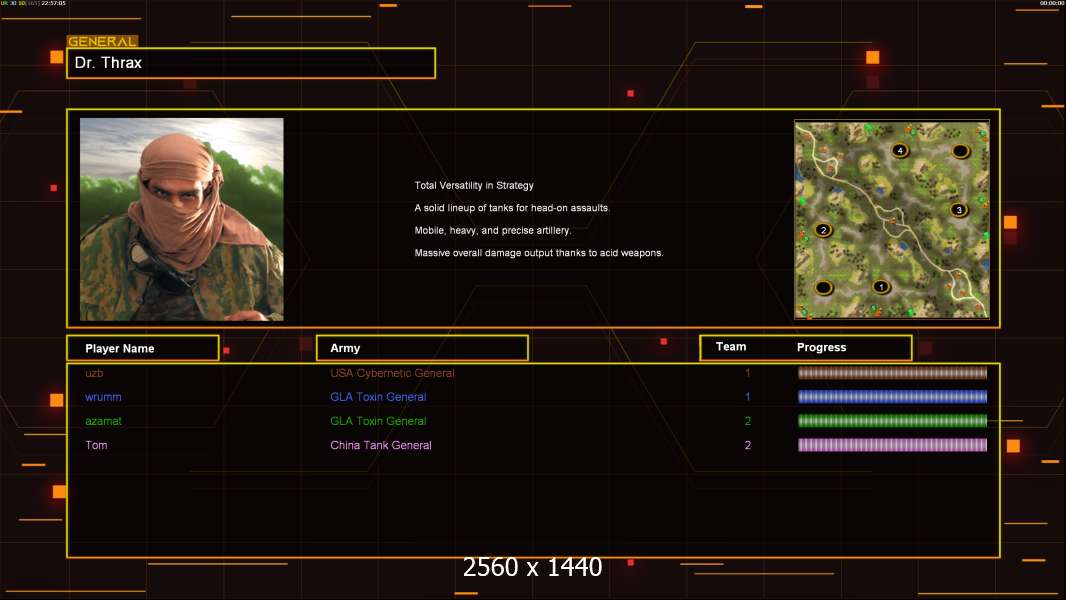Click Tom's pink loading progress bar
The image size is (1066, 600).
pyautogui.click(x=892, y=445)
